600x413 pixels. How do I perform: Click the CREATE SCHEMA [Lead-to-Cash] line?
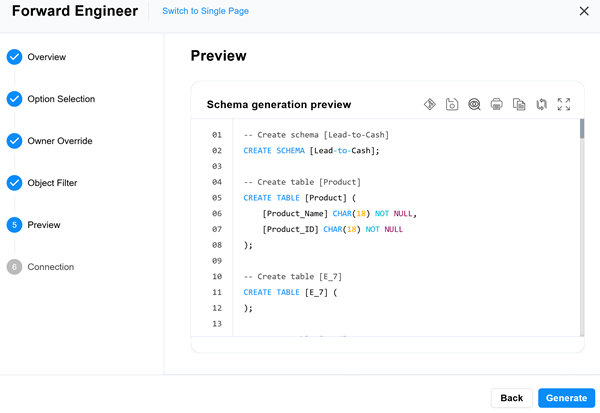coord(311,150)
